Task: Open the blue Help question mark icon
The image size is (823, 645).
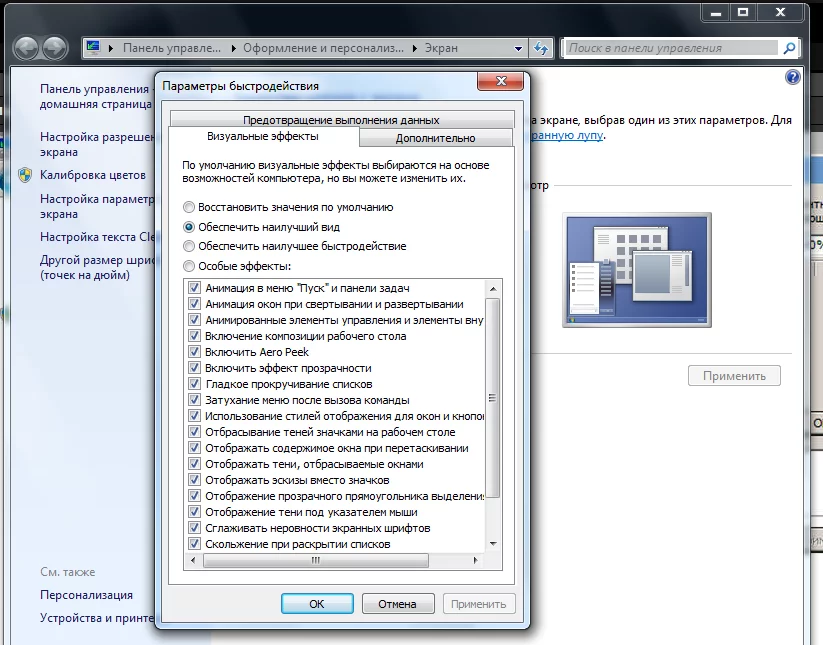Action: coord(793,77)
